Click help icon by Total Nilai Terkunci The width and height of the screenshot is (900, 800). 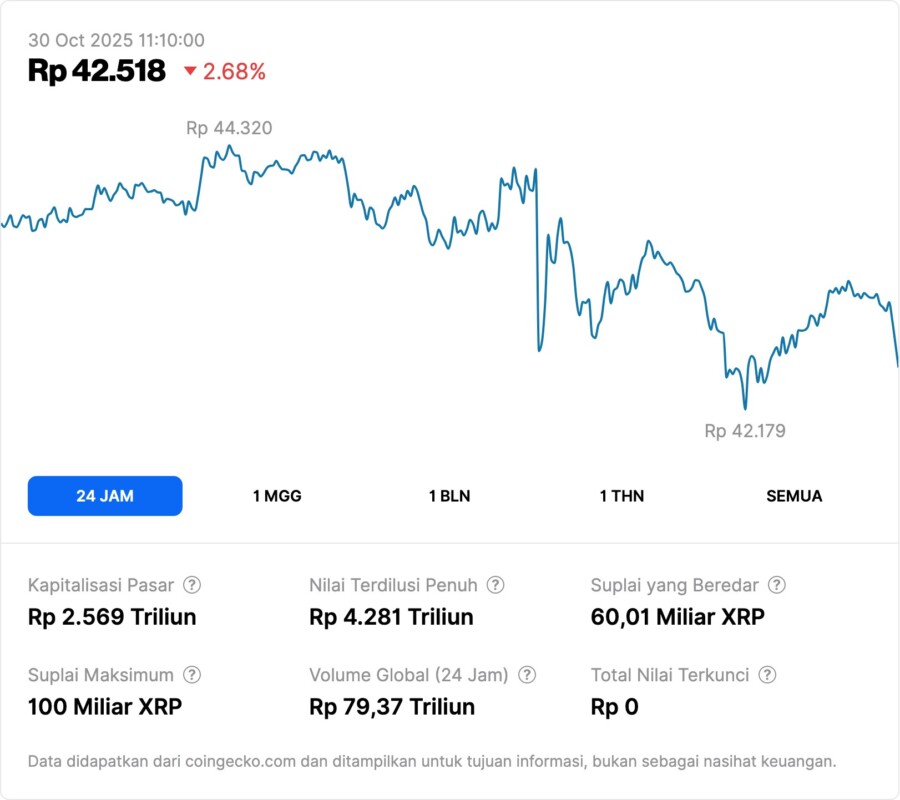[767, 675]
